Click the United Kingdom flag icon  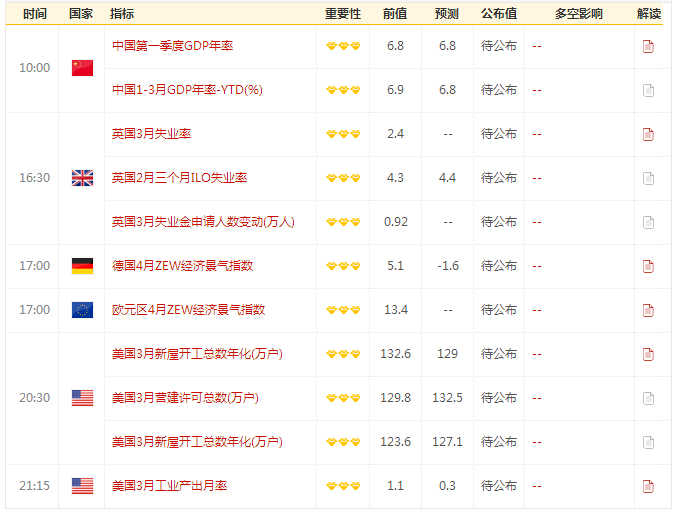tap(82, 178)
